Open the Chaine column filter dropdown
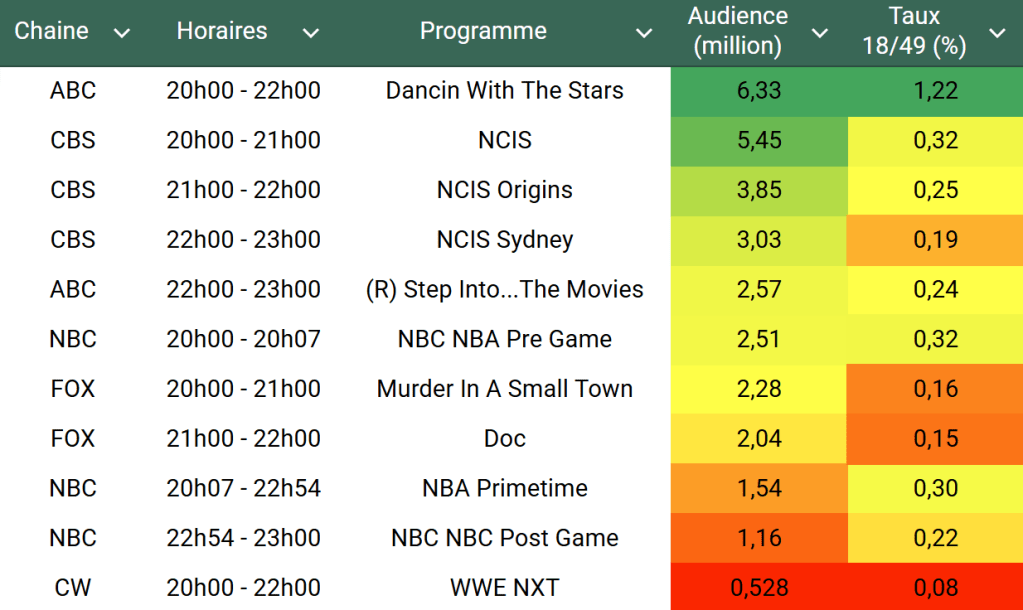Image resolution: width=1023 pixels, height=610 pixels. (122, 33)
